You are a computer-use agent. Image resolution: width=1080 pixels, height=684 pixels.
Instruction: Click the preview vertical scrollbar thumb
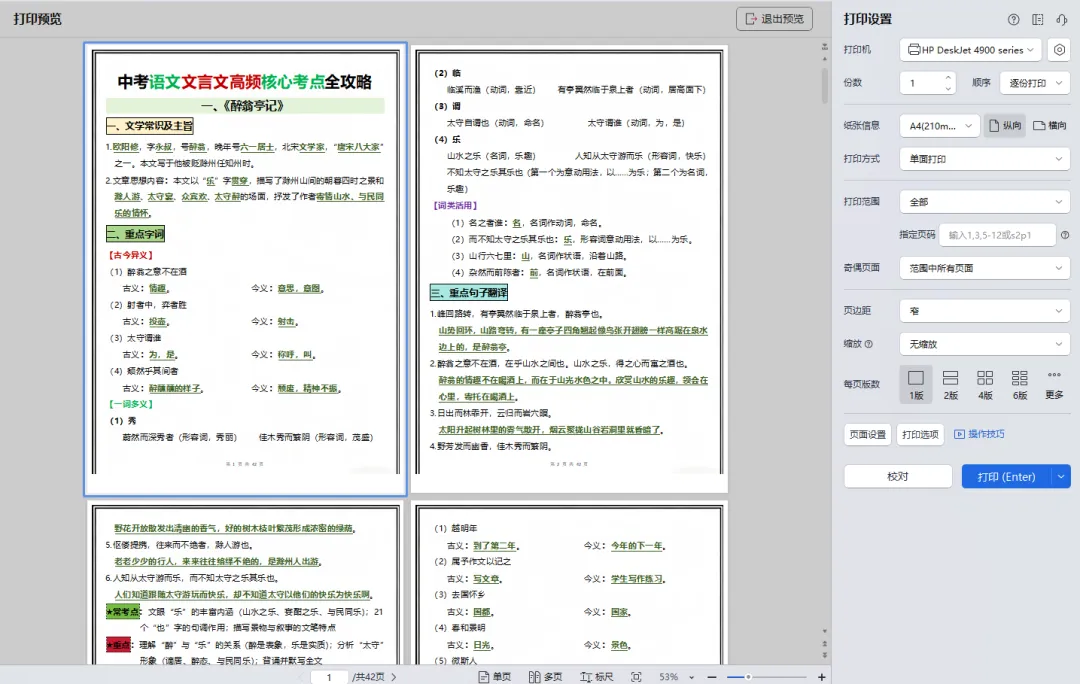(824, 85)
